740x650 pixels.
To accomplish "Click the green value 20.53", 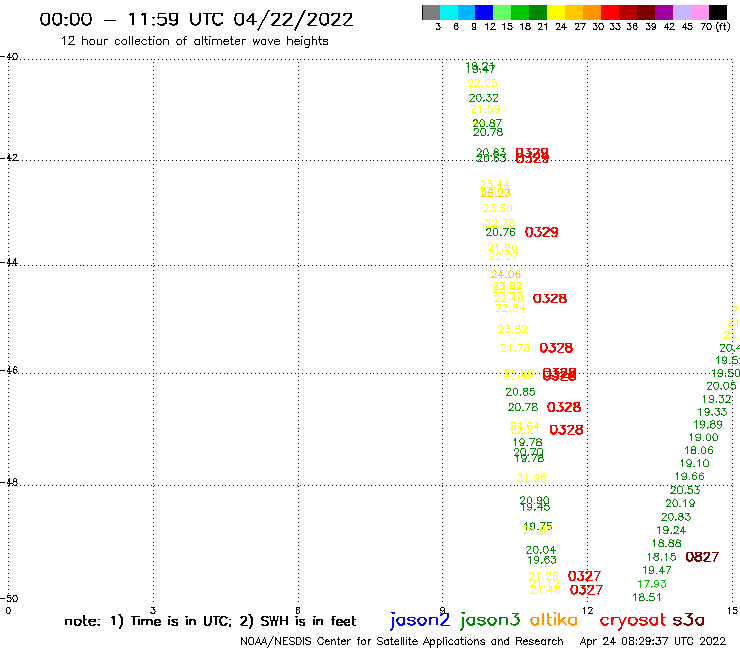I will (685, 490).
